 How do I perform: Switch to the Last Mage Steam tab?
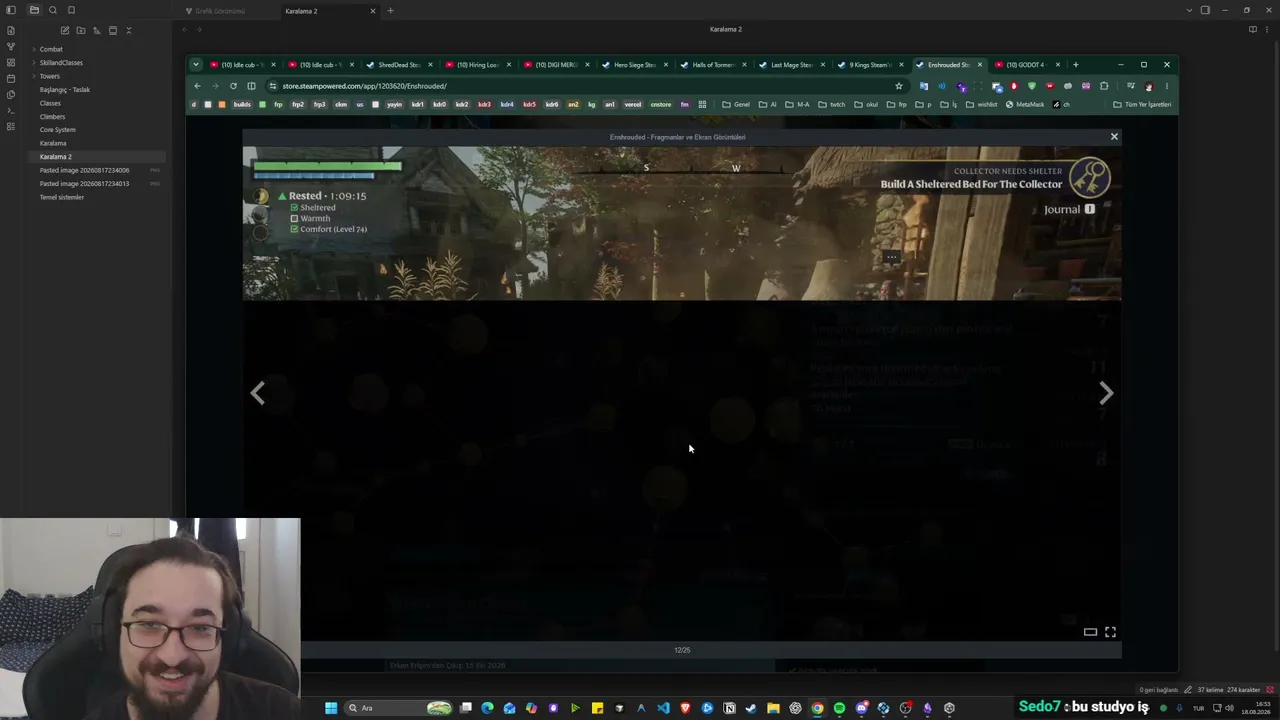[791, 65]
